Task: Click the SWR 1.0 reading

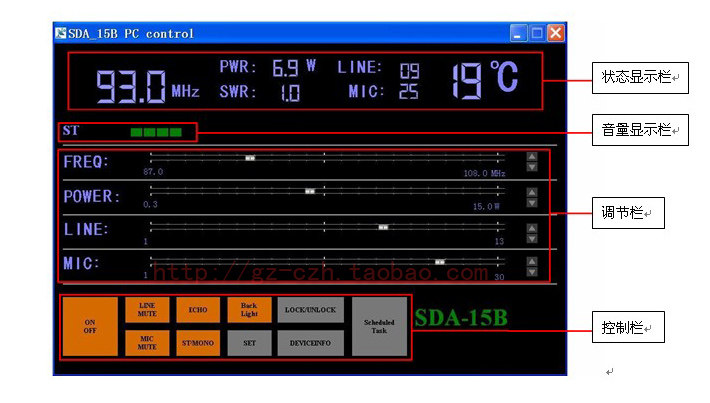Action: pos(260,92)
